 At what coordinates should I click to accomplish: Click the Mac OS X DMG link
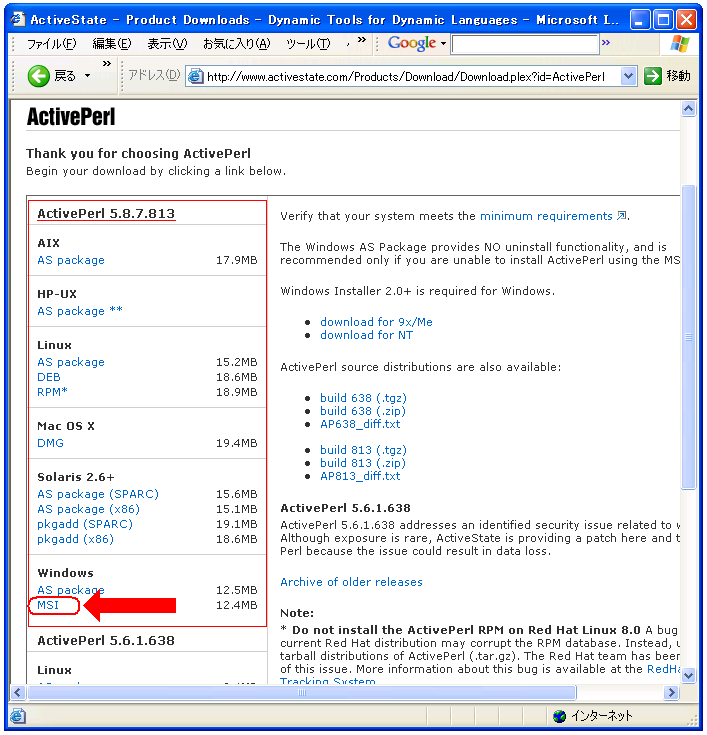[x=50, y=443]
